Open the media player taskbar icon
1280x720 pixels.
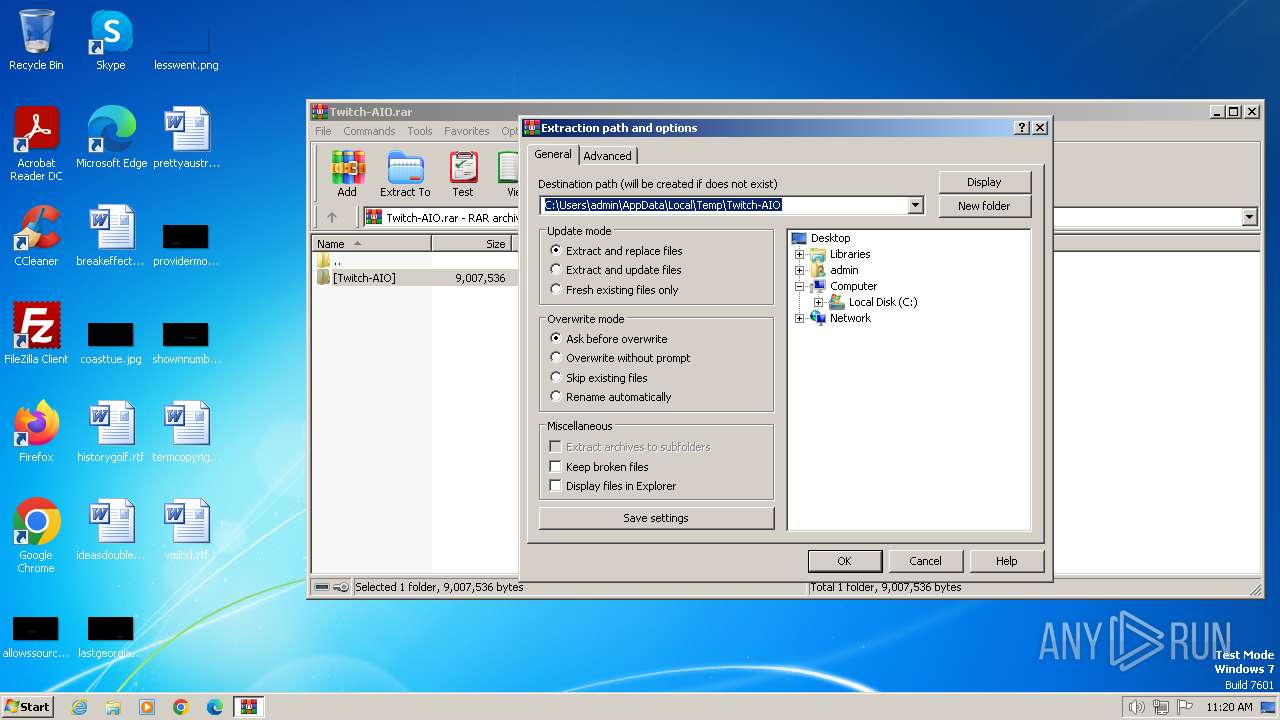[147, 707]
